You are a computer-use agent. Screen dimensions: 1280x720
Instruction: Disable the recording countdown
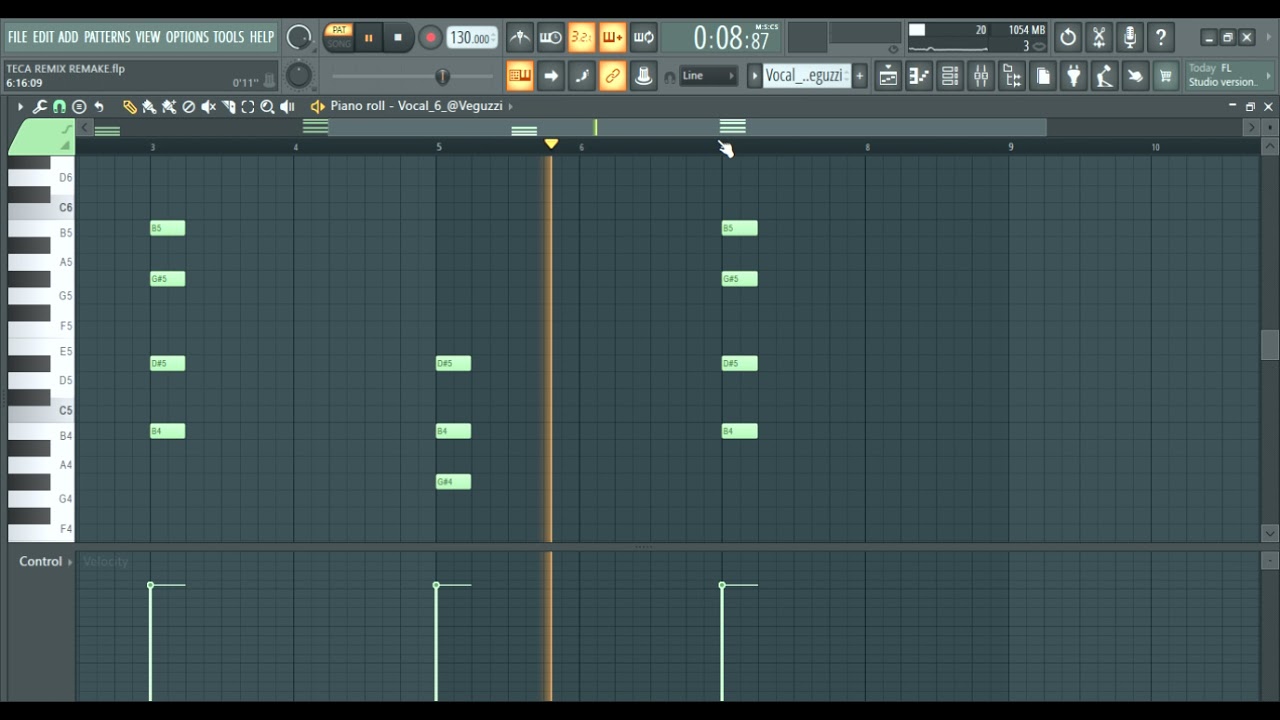pos(582,38)
